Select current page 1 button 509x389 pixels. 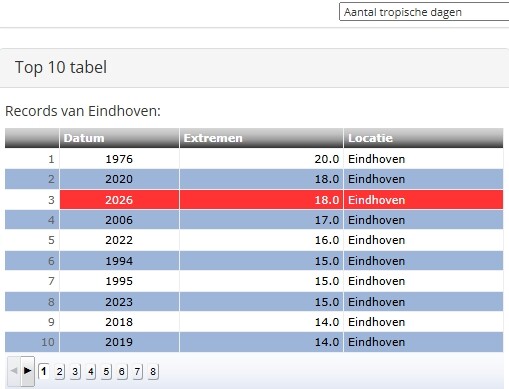(44, 371)
